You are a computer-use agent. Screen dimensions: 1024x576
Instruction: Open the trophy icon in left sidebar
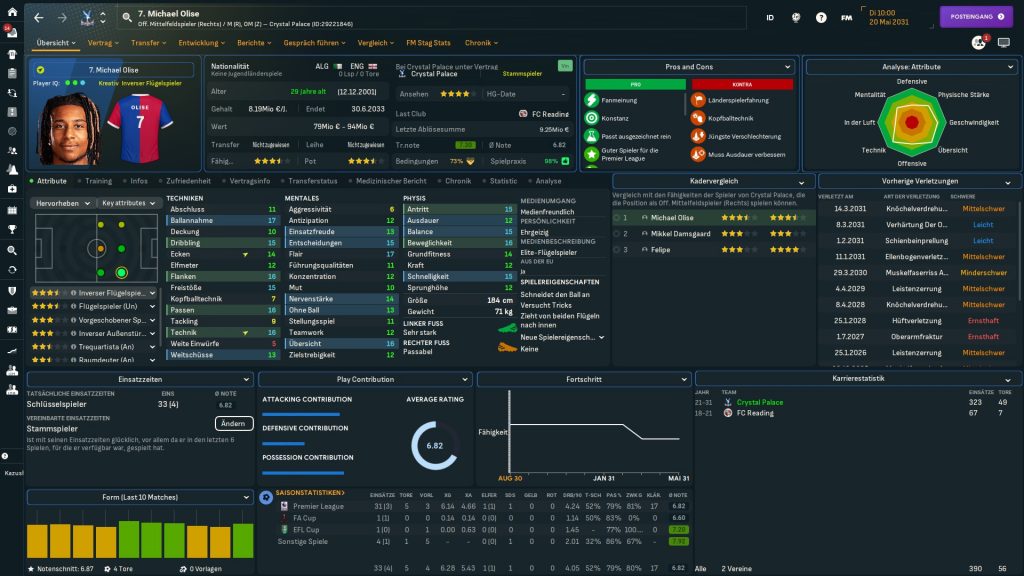[x=12, y=227]
